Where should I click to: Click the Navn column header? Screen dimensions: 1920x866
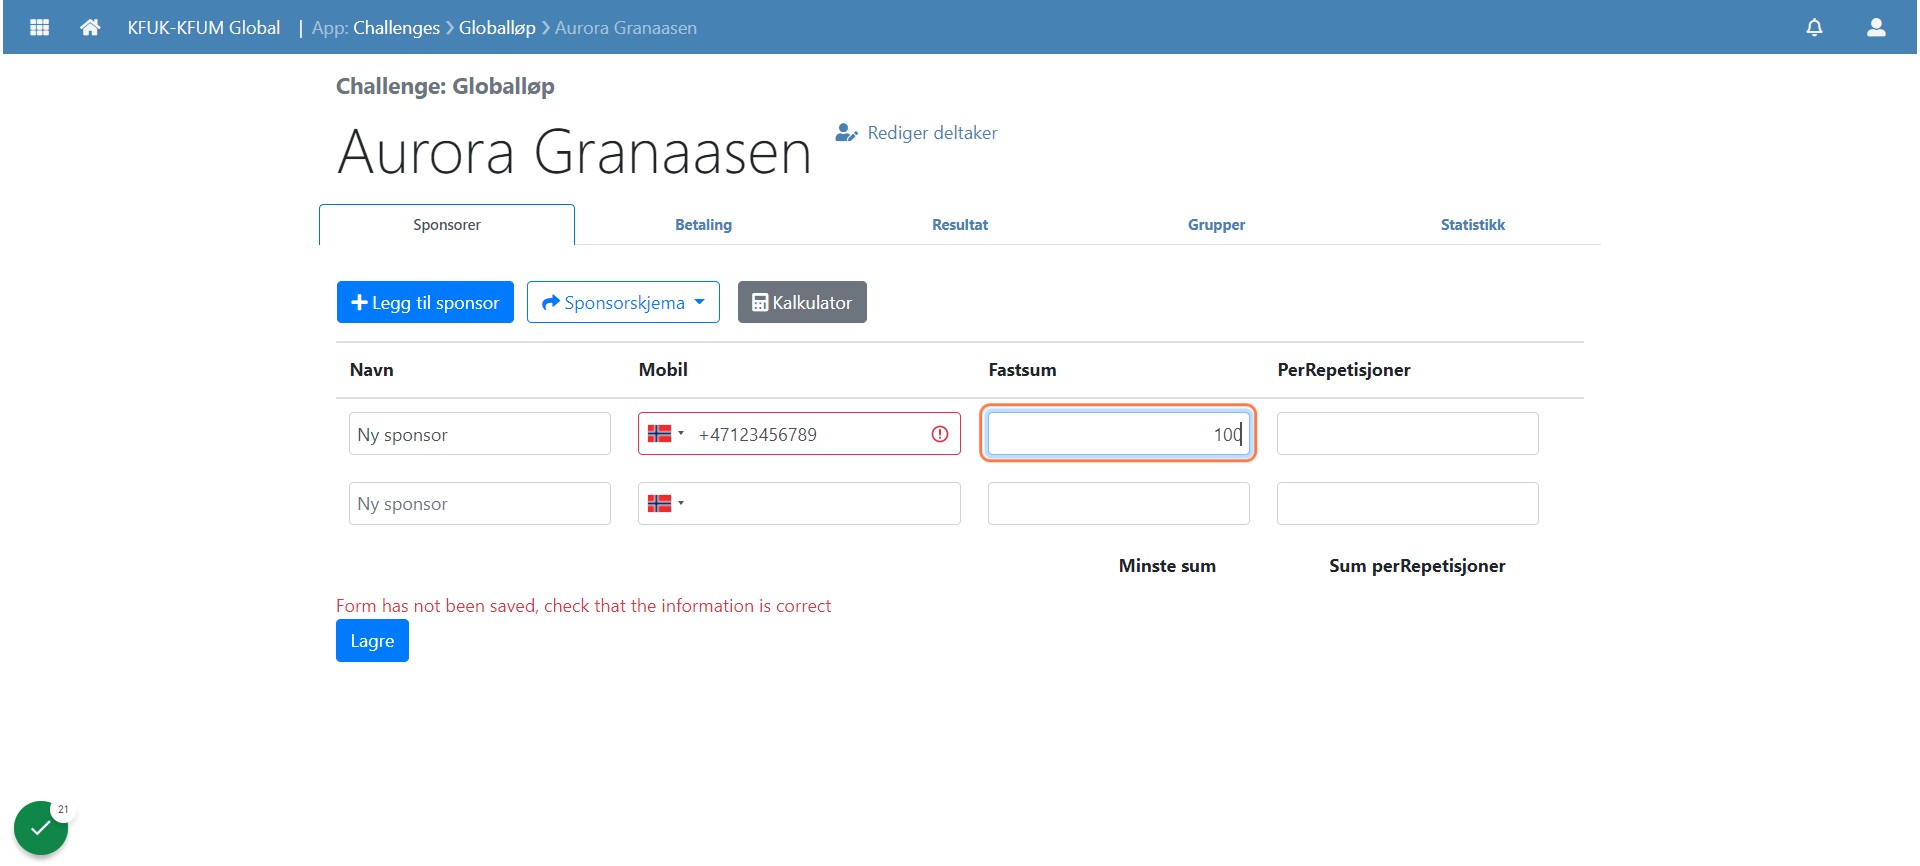372,370
